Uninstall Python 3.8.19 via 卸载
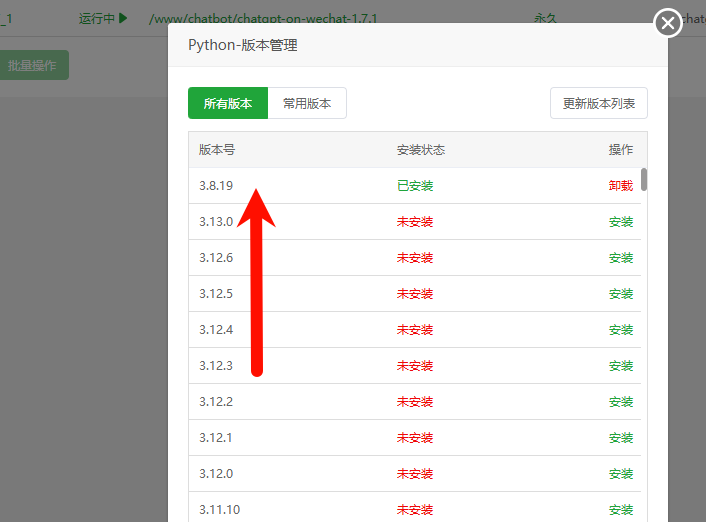 pos(620,186)
